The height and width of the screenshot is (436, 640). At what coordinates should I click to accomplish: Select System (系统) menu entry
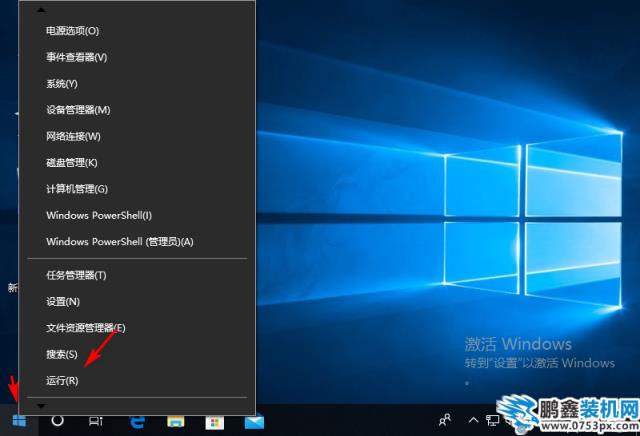[137, 84]
